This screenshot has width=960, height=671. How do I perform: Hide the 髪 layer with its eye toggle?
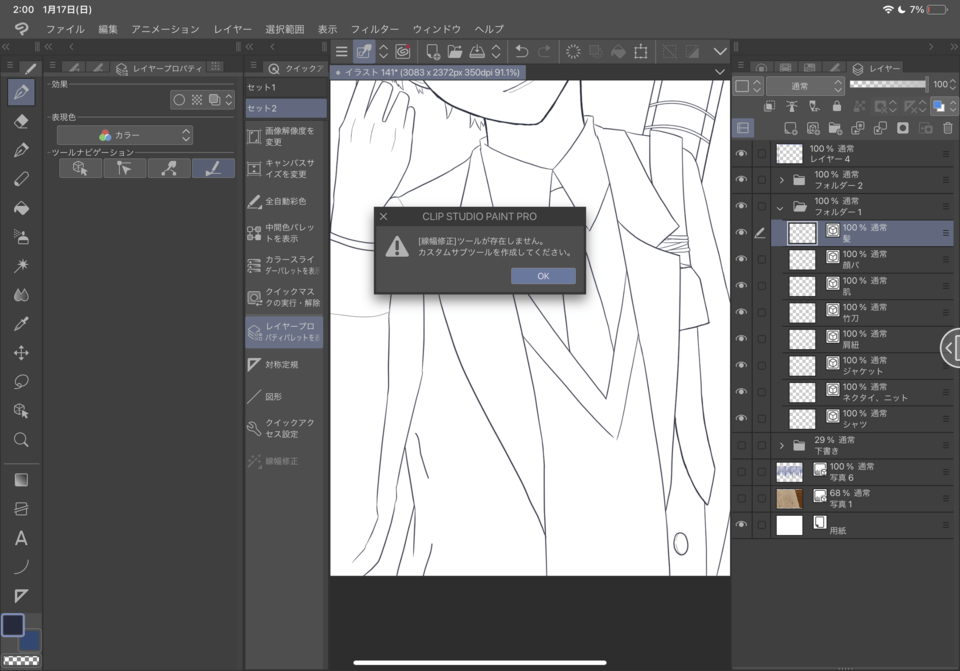coord(739,231)
